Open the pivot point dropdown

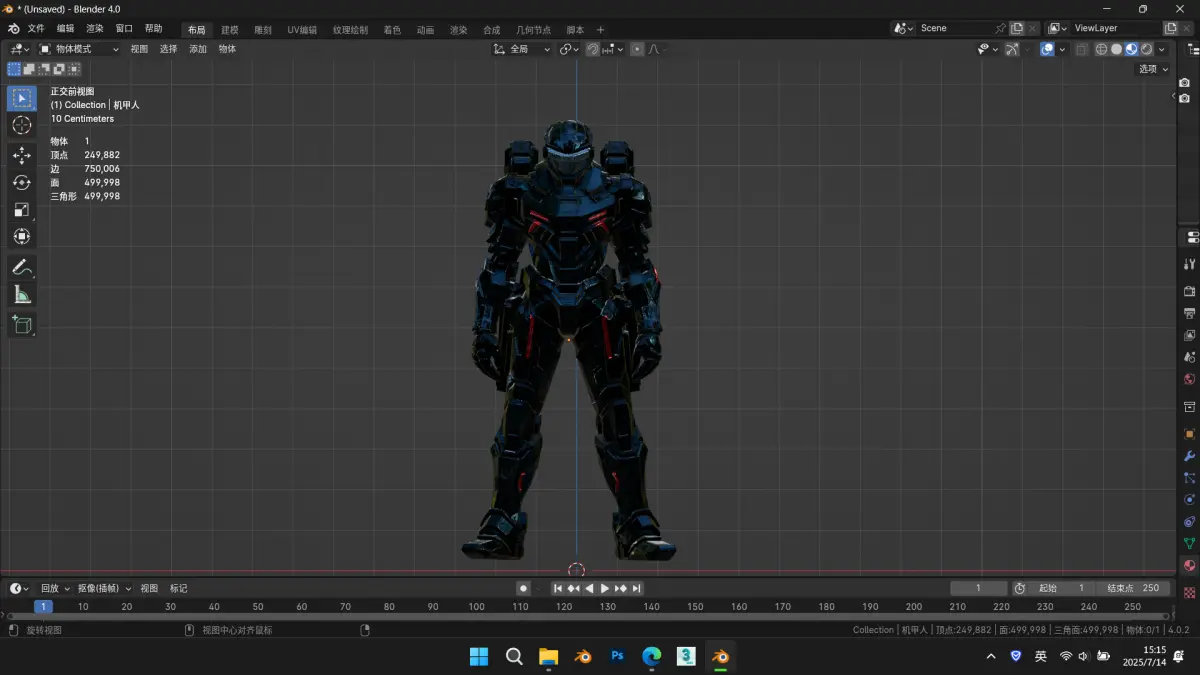(x=569, y=49)
